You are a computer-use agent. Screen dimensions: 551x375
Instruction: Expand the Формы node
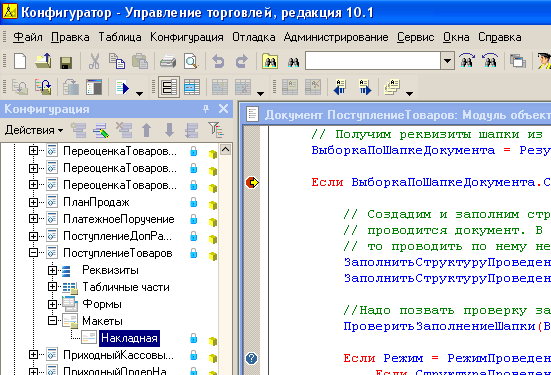[52, 304]
